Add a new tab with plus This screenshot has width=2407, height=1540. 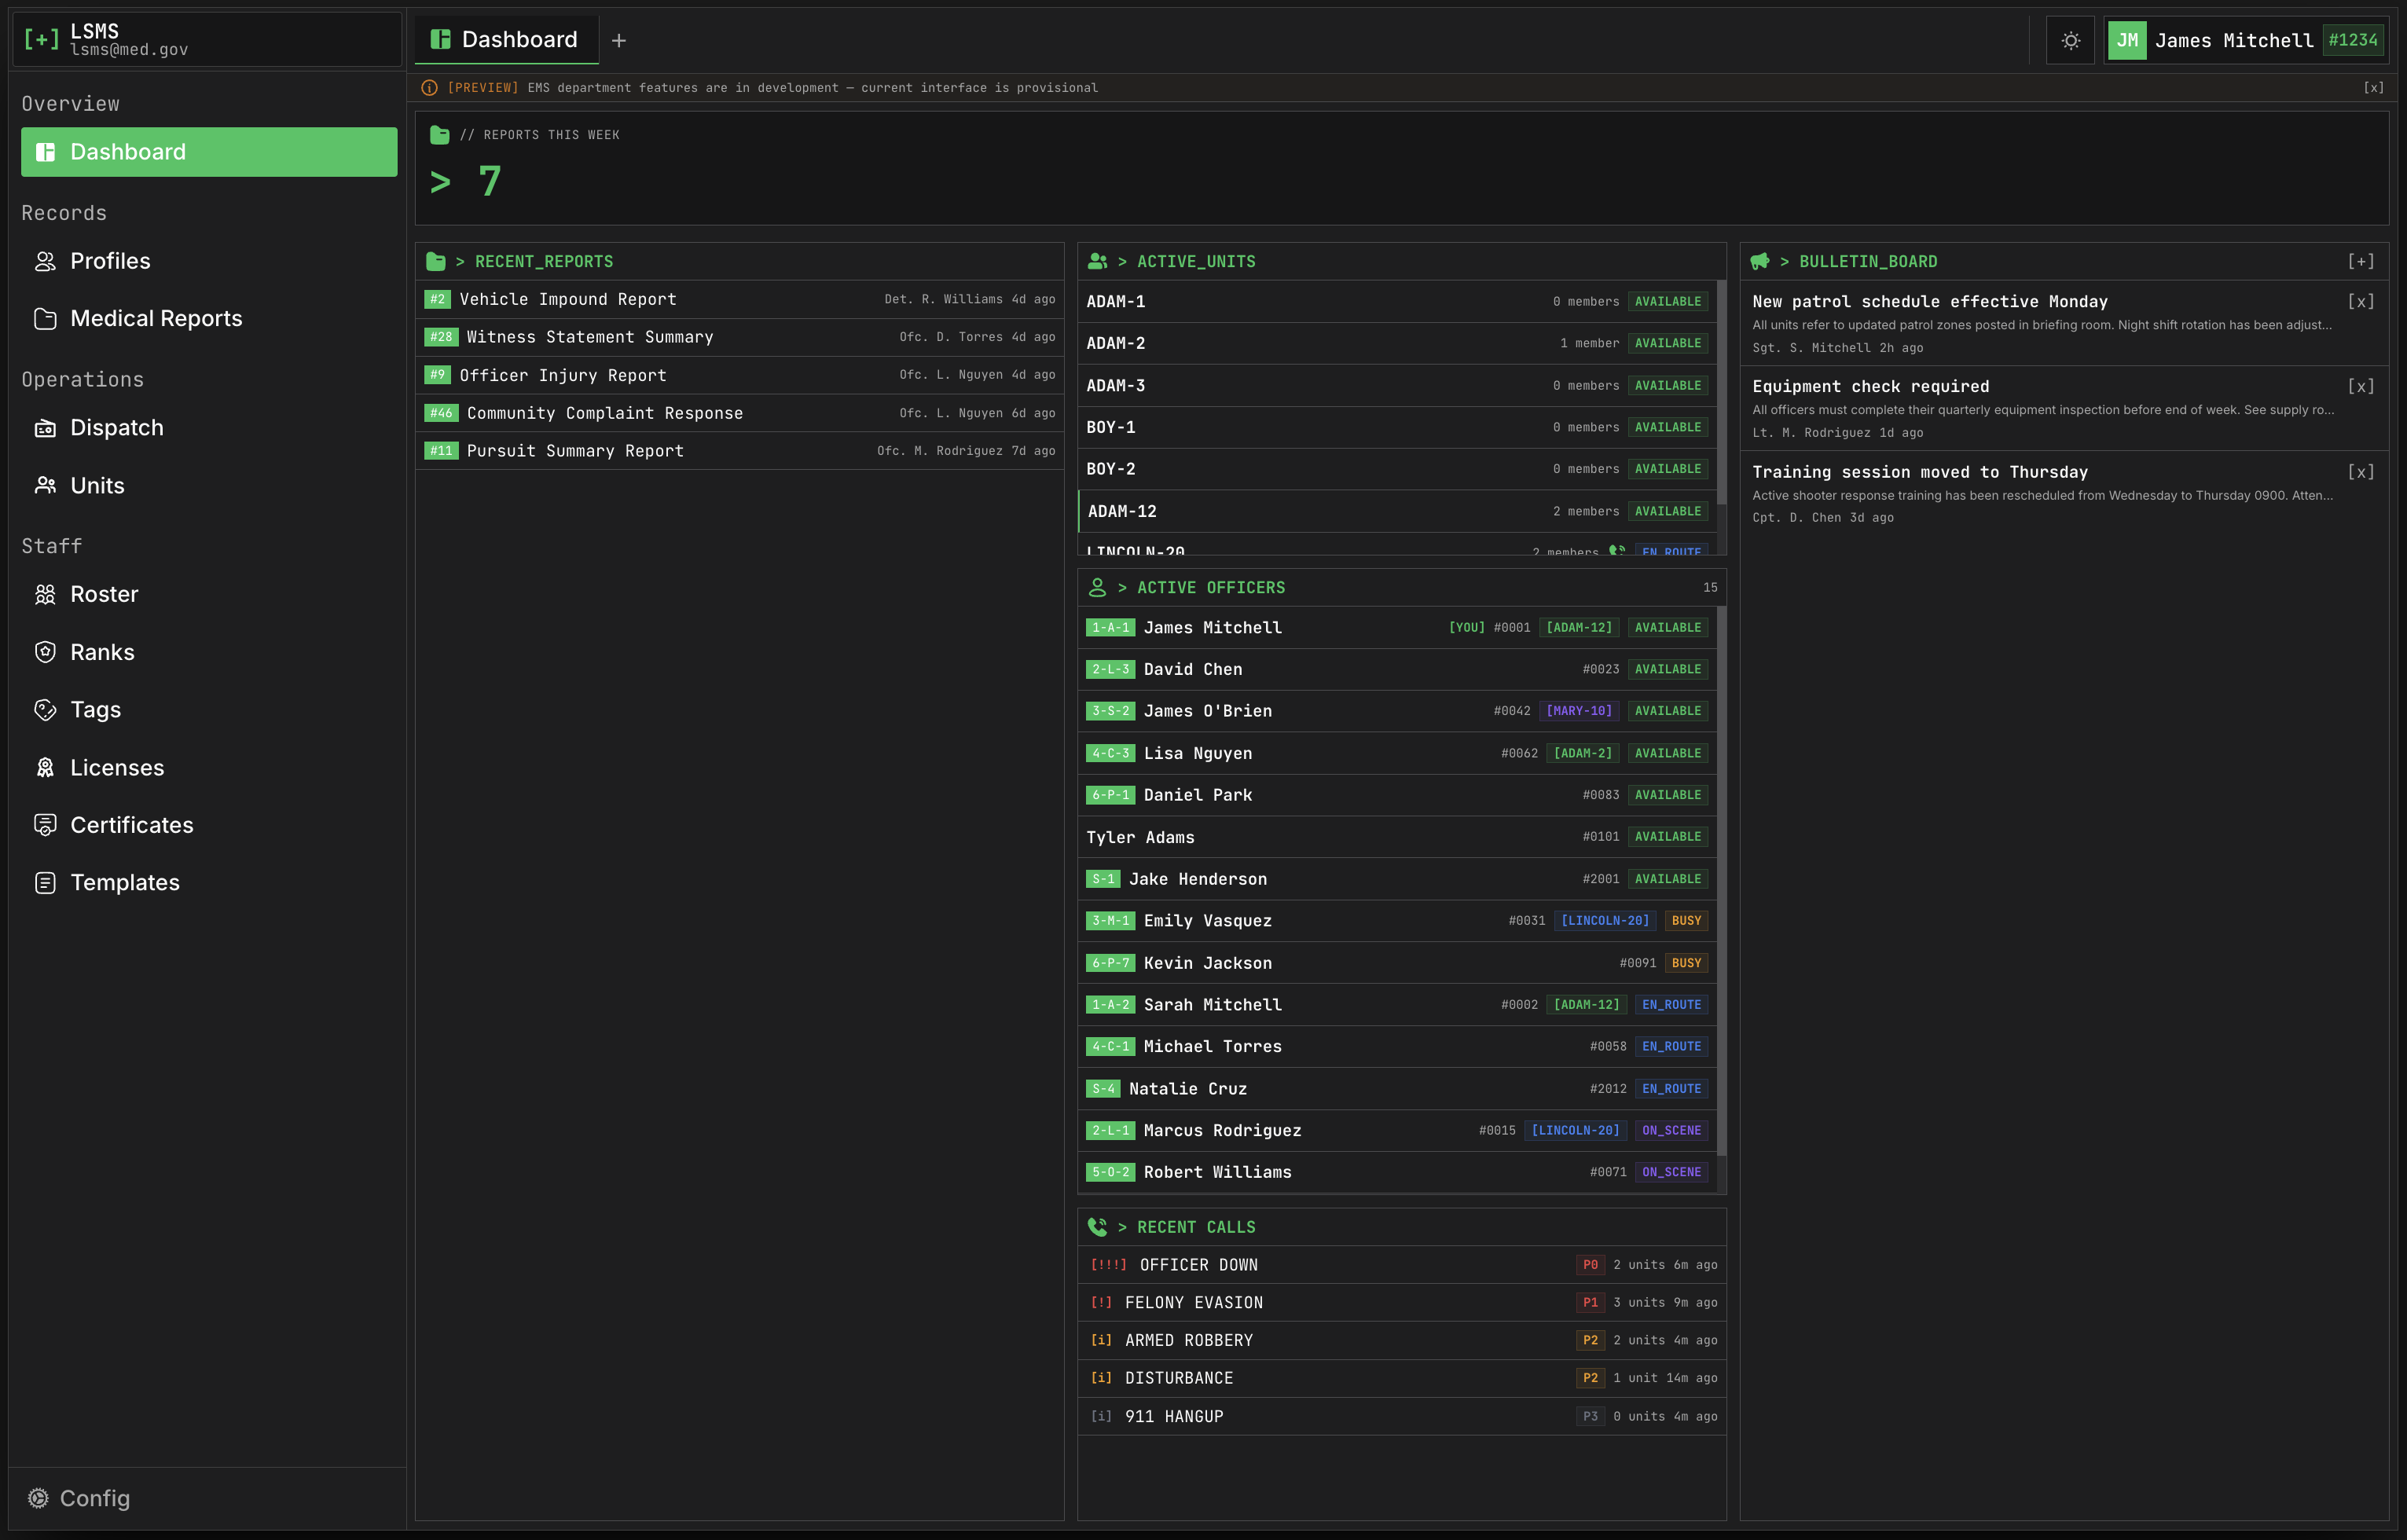(618, 41)
